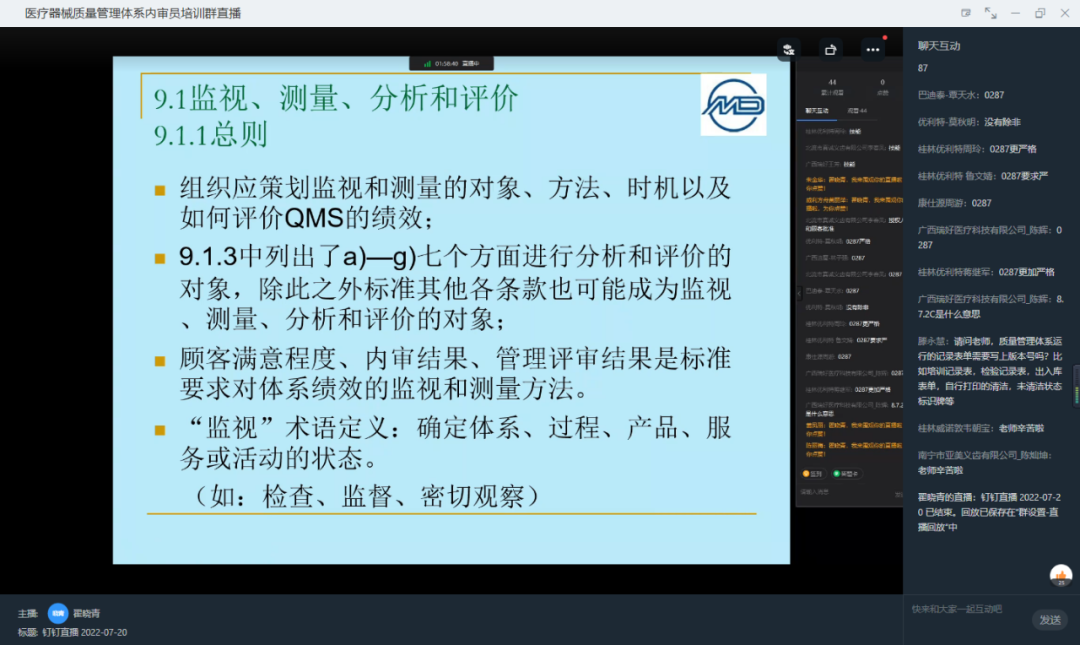Click host 霍晓青's blue avatar
Screen dimensions: 1080x645
[58, 613]
